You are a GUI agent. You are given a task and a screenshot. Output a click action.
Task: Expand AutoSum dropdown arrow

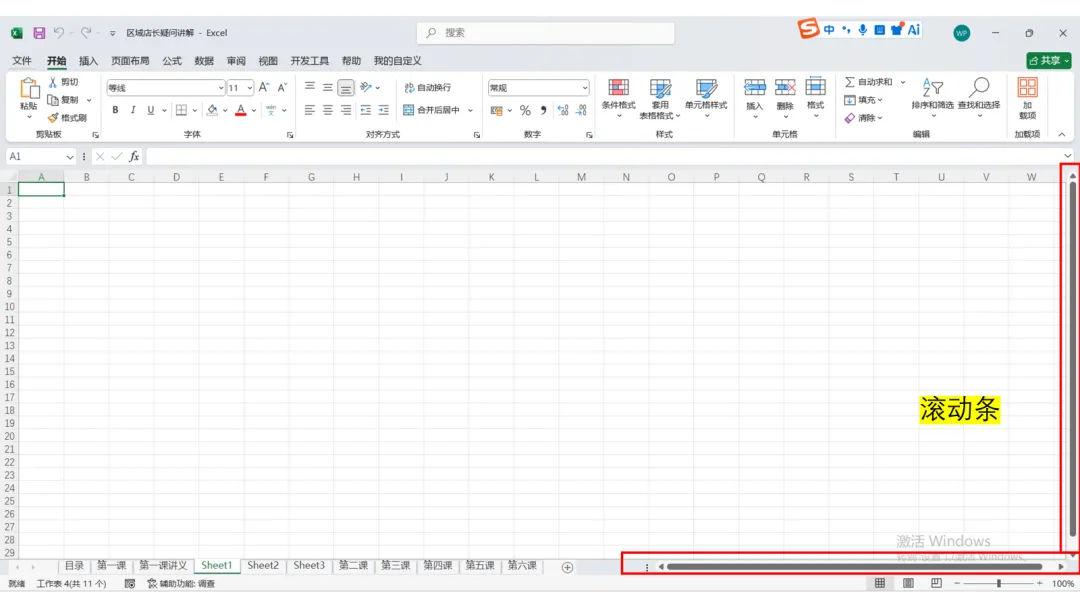coord(903,82)
